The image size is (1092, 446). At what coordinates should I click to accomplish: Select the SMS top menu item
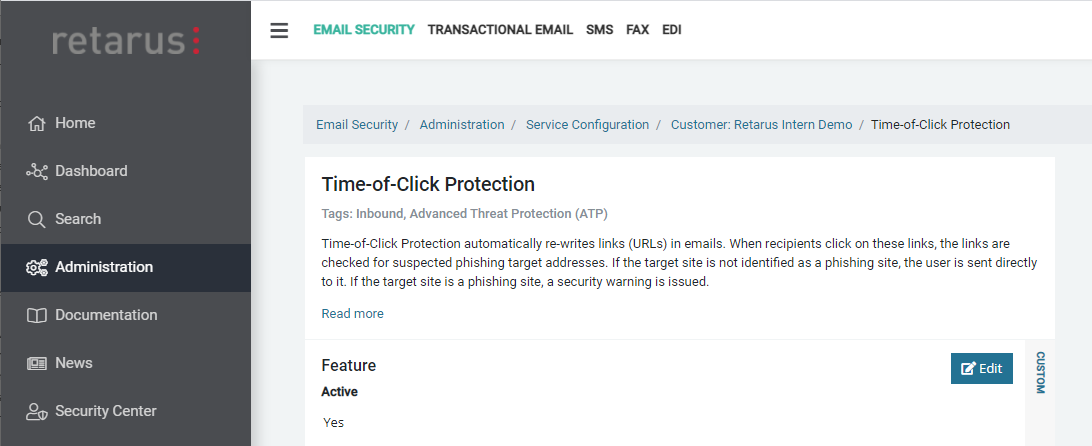tap(599, 30)
